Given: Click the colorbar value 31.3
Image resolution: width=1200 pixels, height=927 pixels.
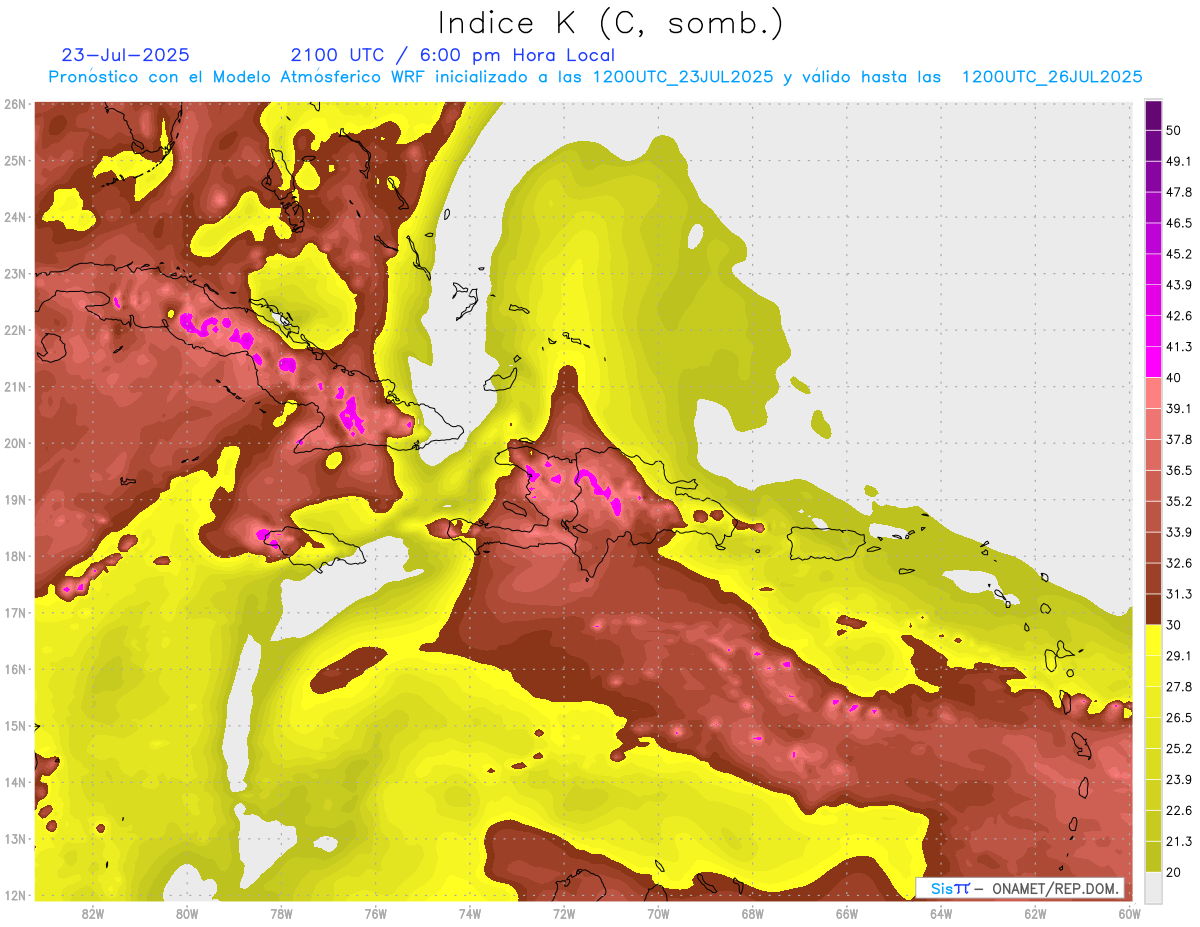Looking at the screenshot, I should pos(1179,594).
